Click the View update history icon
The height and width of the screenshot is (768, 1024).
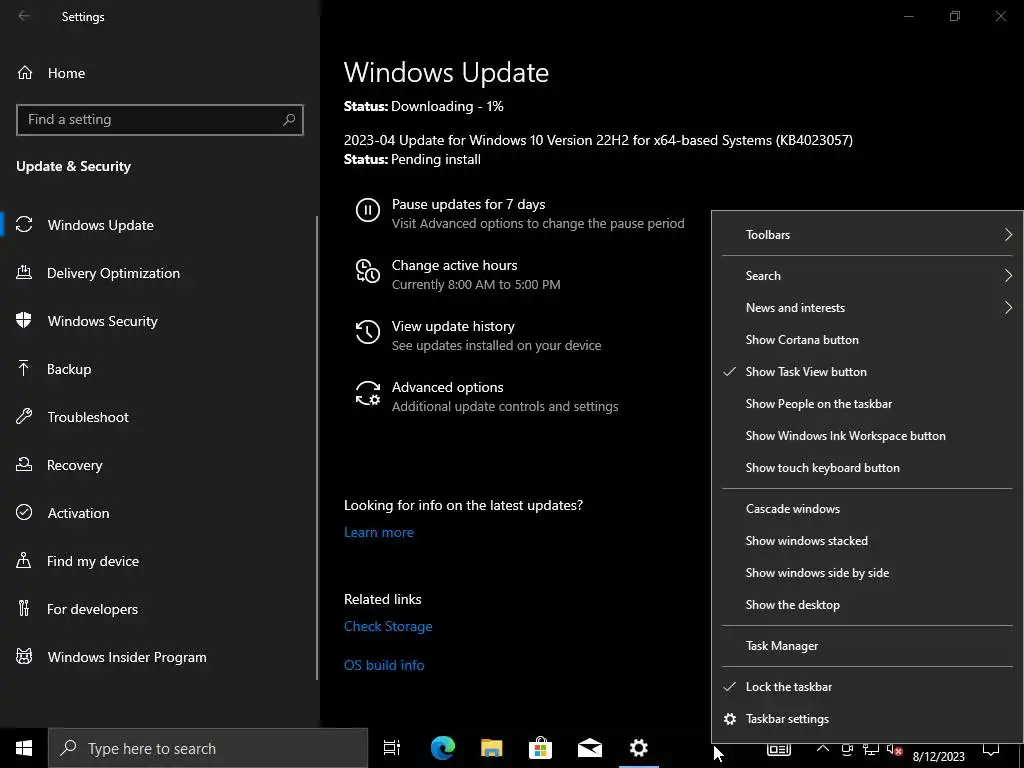368,332
